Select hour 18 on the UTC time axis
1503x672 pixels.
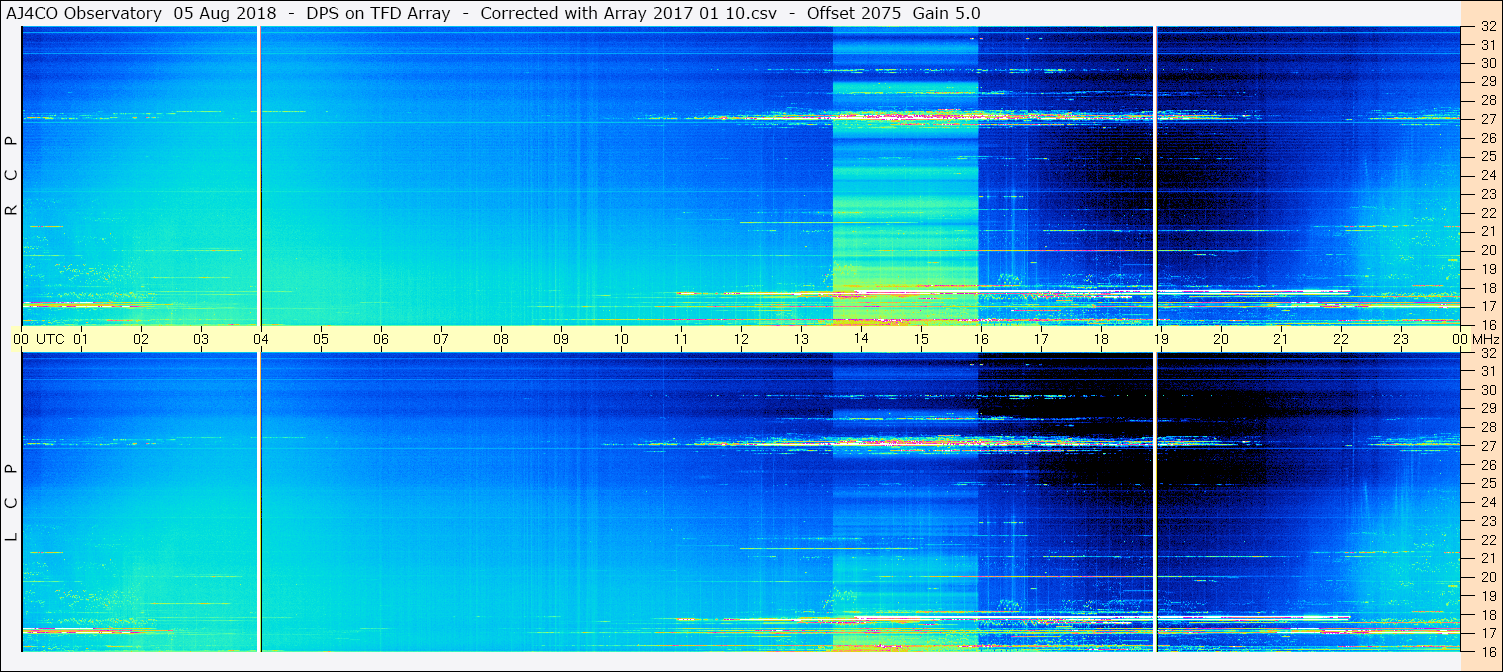(x=1101, y=339)
